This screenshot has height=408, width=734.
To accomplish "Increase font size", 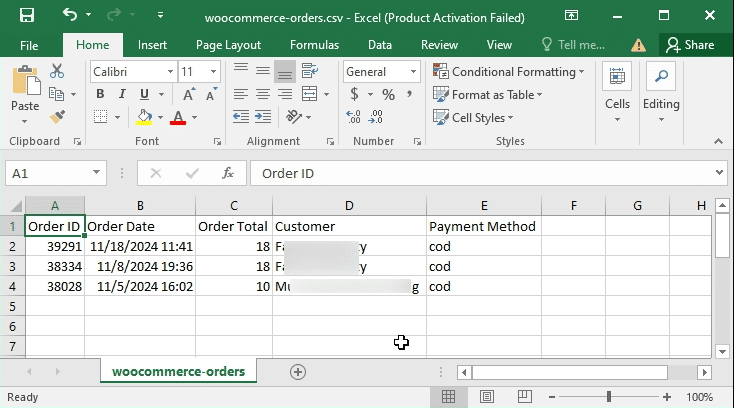I will coord(189,95).
